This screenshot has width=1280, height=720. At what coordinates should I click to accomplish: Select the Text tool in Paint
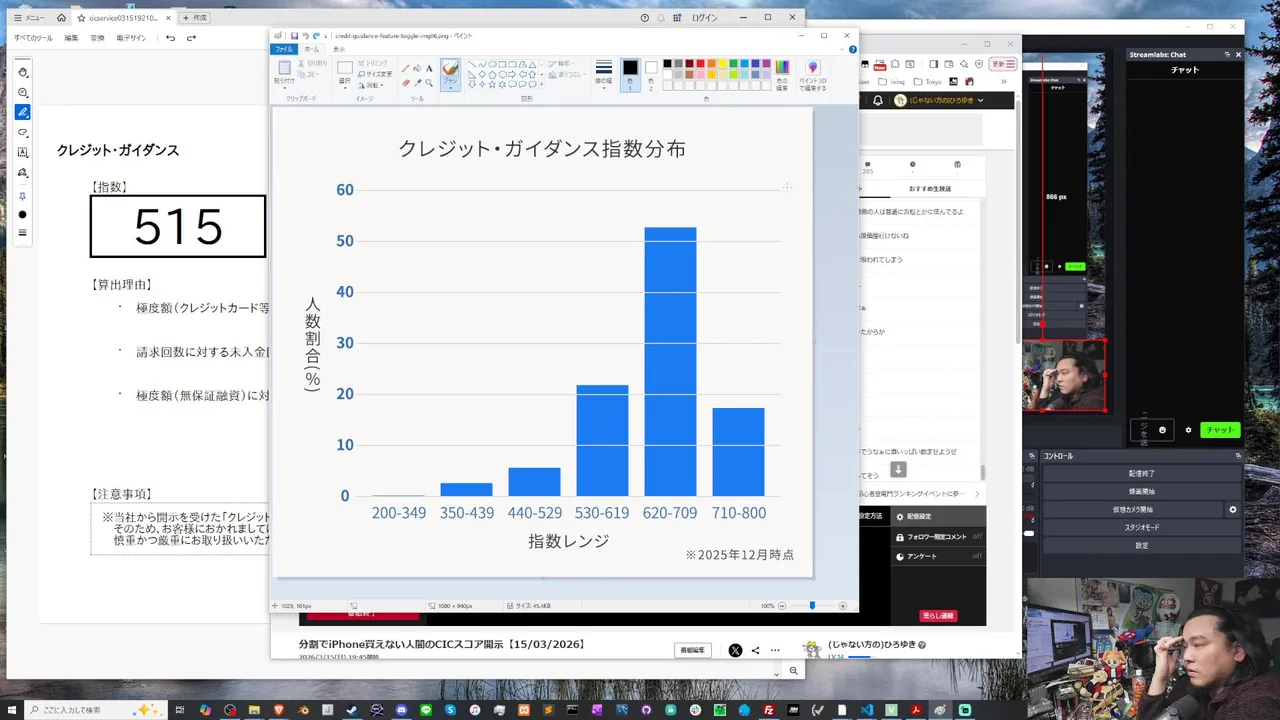click(x=429, y=69)
